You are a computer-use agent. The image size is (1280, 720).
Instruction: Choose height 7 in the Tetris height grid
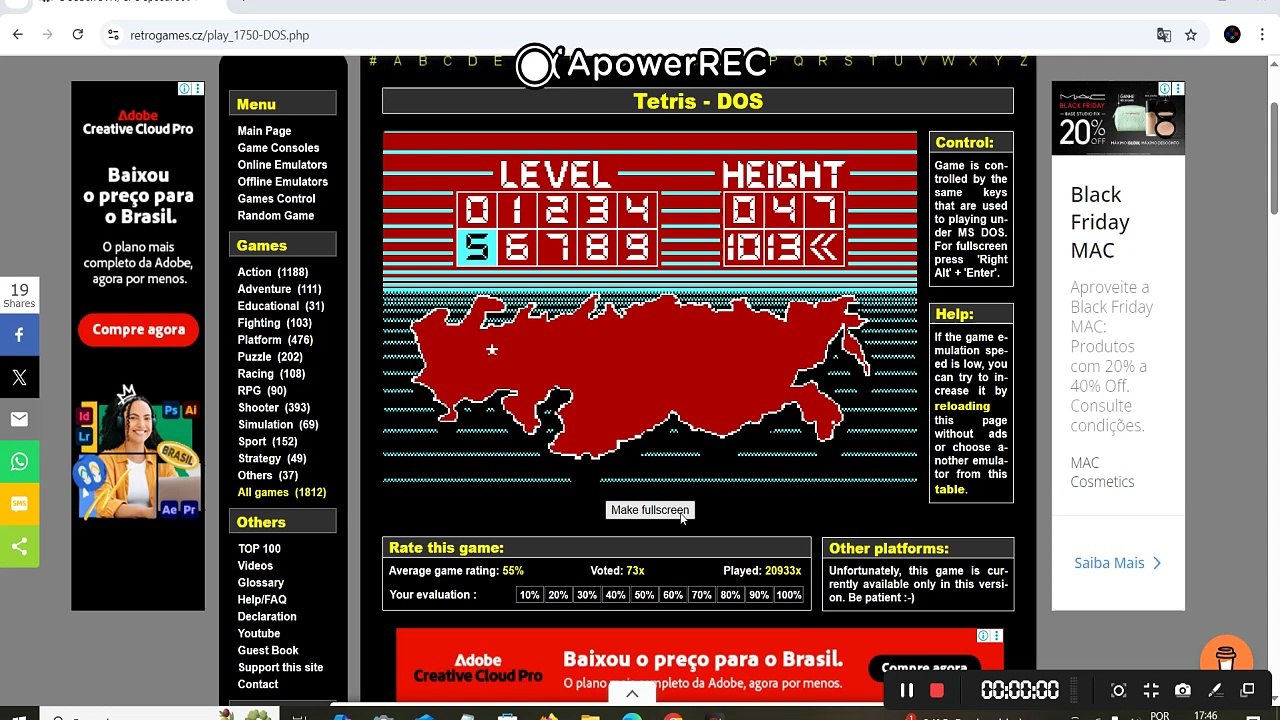pos(823,210)
